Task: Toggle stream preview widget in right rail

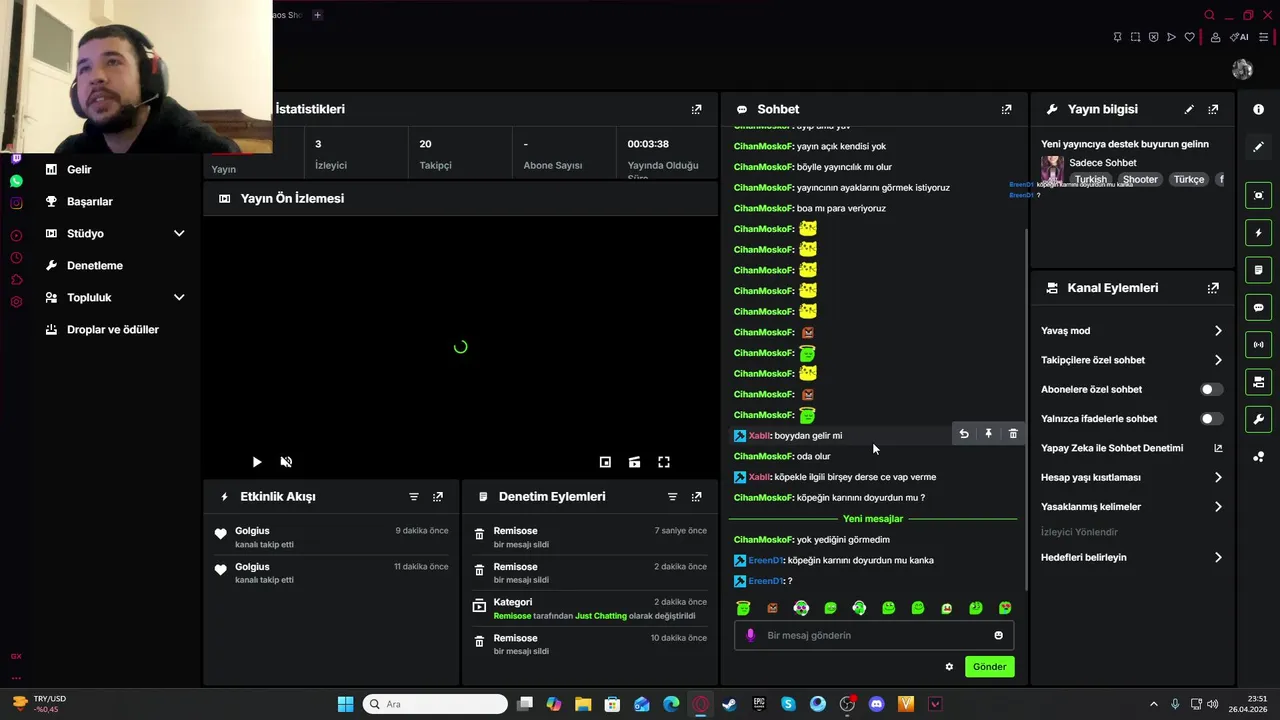Action: [x=1258, y=195]
